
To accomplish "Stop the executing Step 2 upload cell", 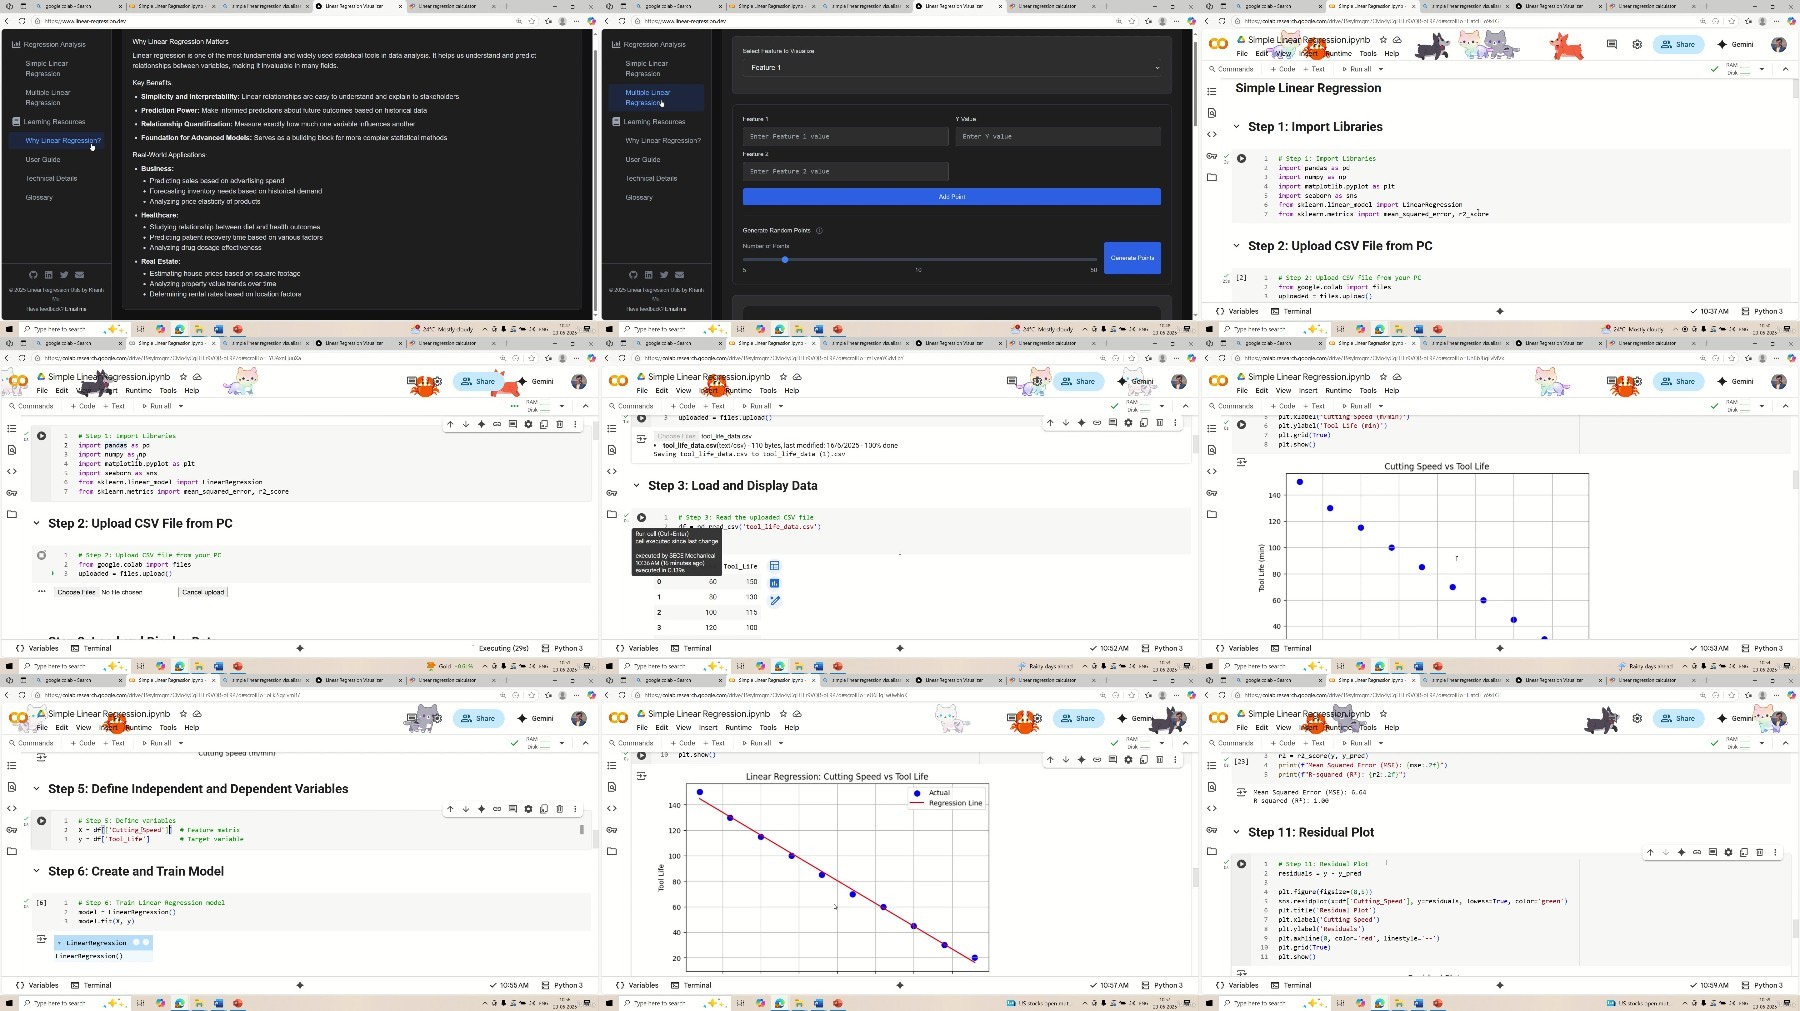I will point(41,555).
